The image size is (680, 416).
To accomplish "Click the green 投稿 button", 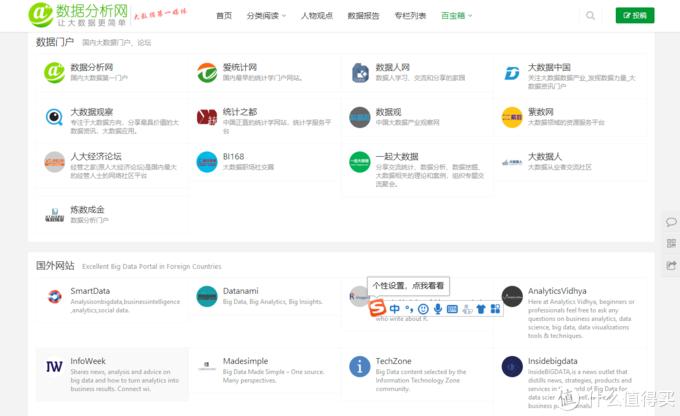I will (x=635, y=16).
